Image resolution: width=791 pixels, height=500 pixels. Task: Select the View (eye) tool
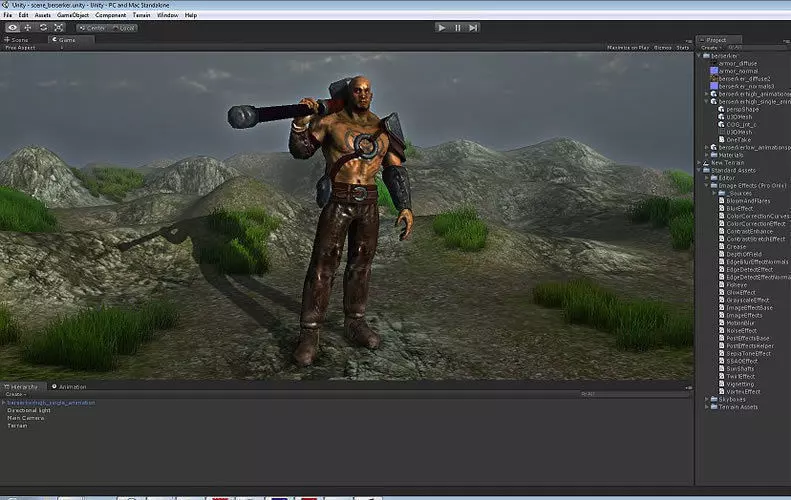(13, 28)
